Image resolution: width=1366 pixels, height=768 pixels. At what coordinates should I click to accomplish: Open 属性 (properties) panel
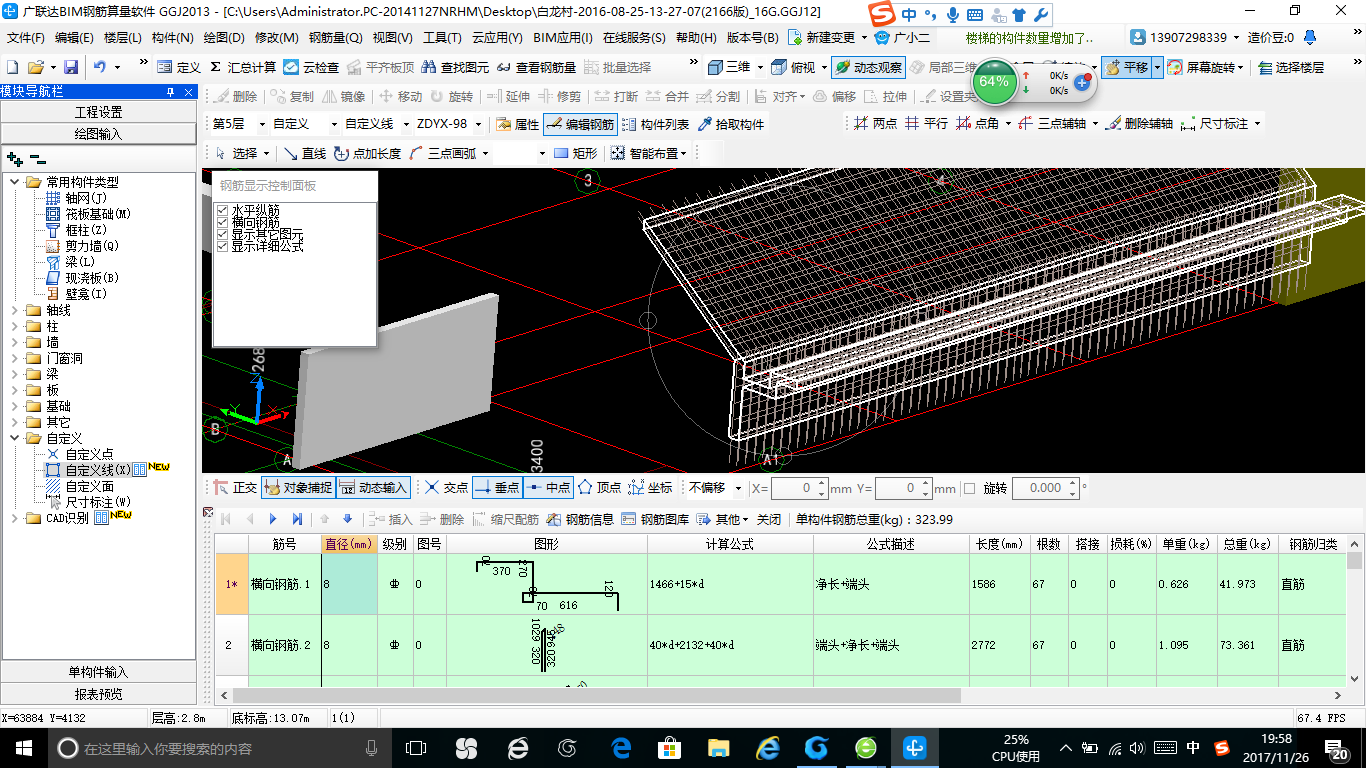pyautogui.click(x=517, y=124)
